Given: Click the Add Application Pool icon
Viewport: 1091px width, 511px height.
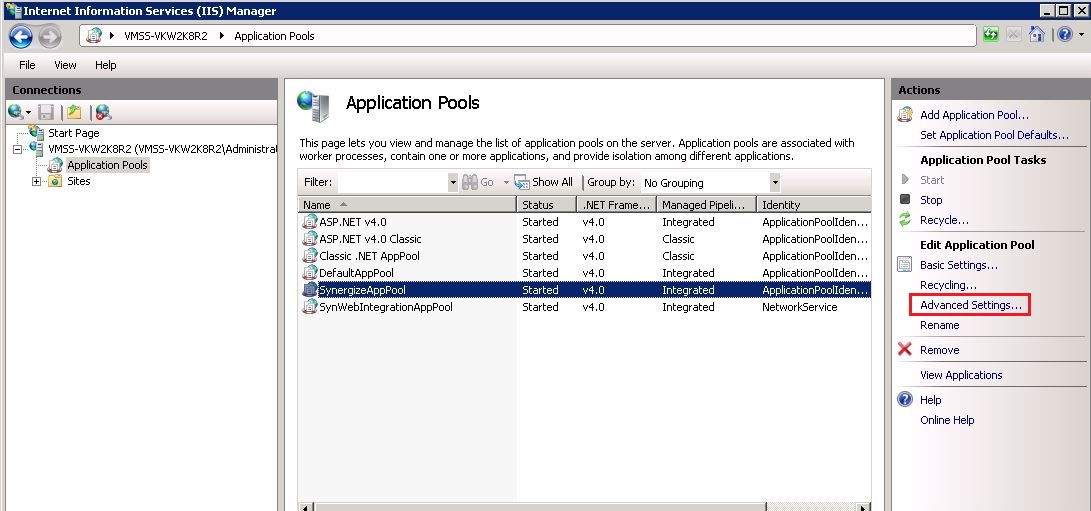Looking at the screenshot, I should (x=905, y=115).
